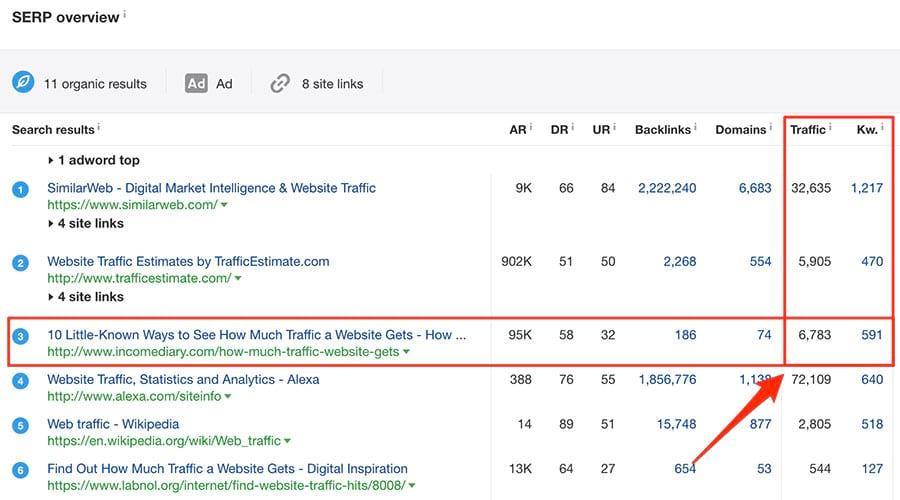Open Website Traffic, Statistics and Analytics - Alexa
Screen dimensions: 900x500
pos(183,379)
